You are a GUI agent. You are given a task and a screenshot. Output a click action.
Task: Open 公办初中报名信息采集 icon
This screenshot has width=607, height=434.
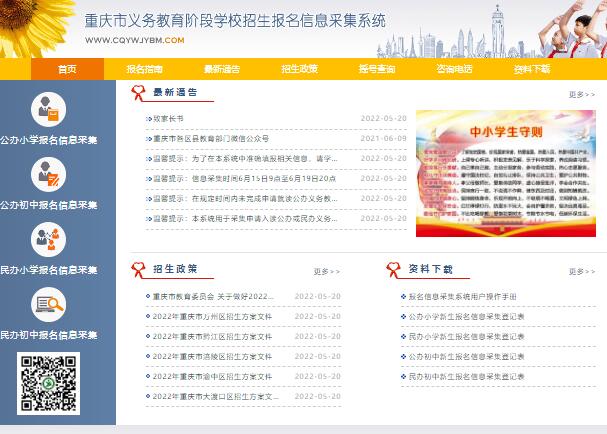coord(48,174)
